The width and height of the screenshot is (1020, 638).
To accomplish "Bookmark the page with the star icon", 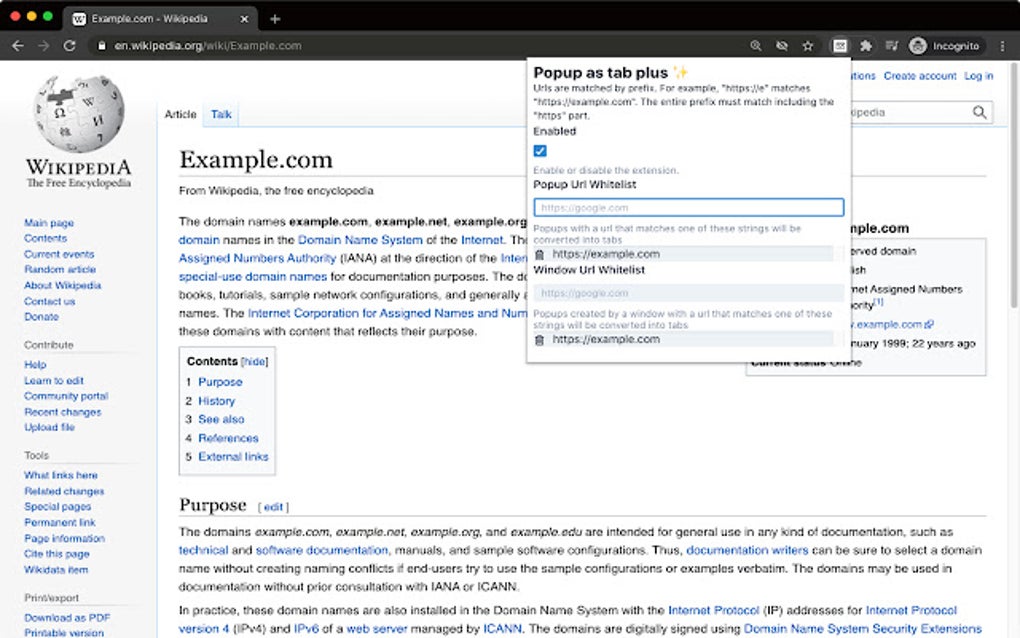I will [807, 45].
